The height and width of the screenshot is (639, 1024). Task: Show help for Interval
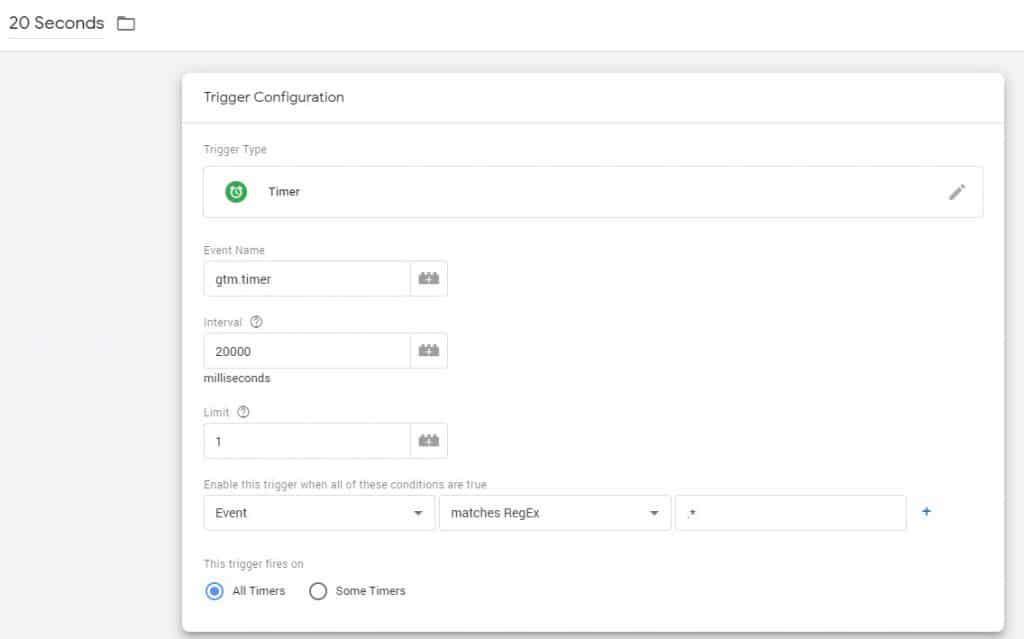[x=256, y=322]
